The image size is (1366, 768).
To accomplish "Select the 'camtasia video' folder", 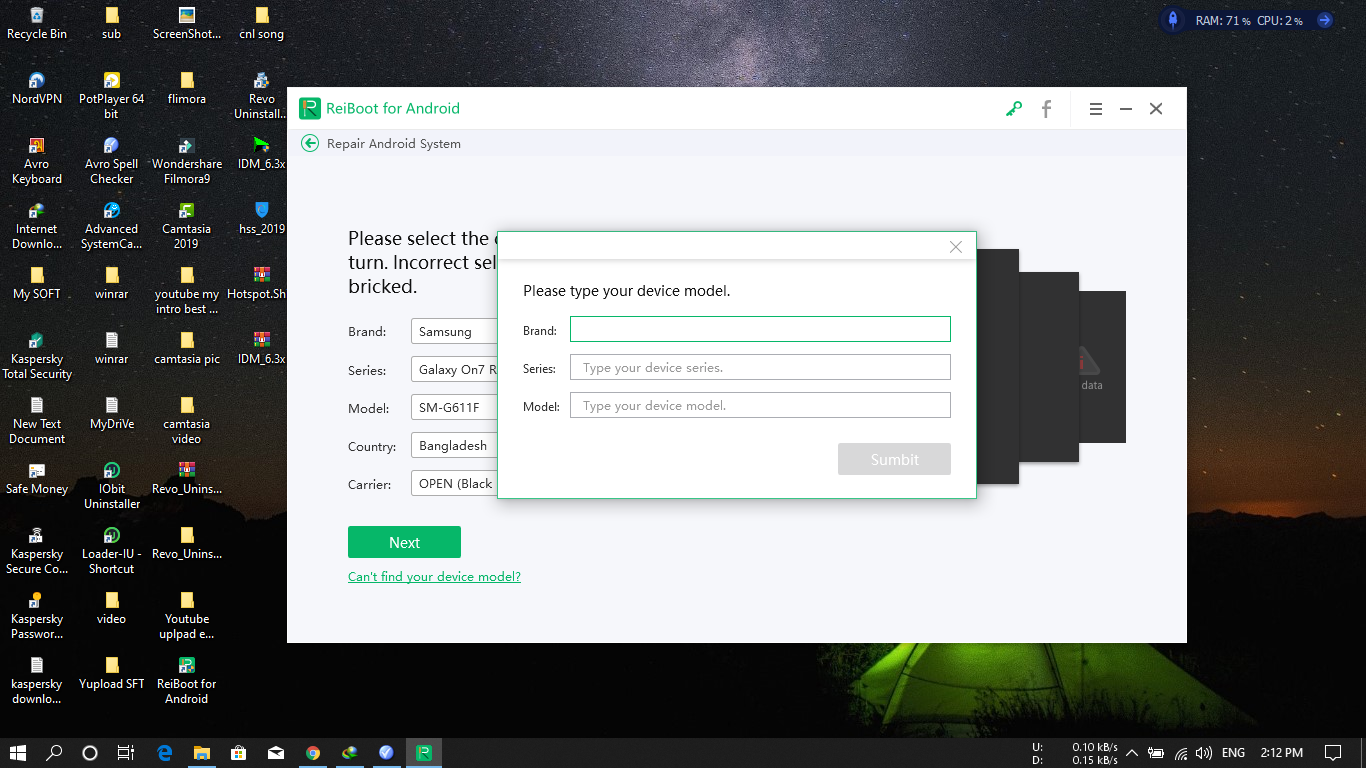I will [x=187, y=420].
